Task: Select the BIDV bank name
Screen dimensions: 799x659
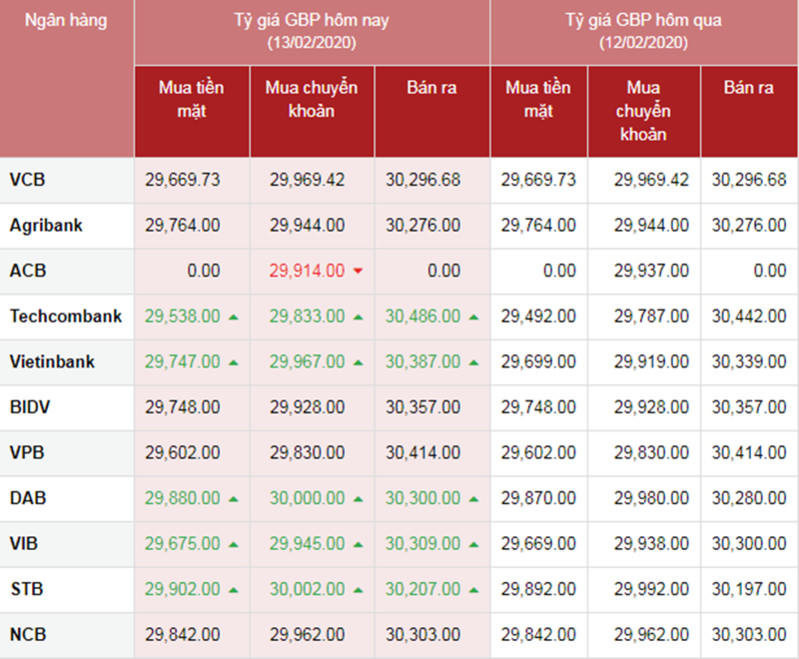Action: [29, 408]
